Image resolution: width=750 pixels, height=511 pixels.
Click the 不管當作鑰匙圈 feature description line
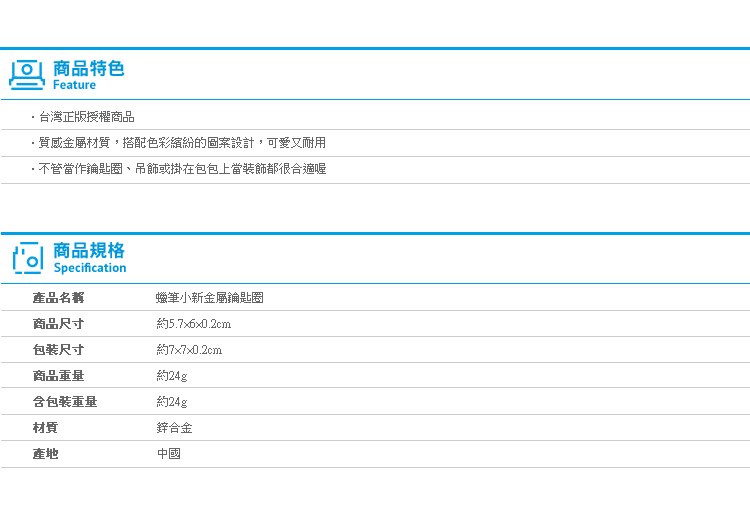(182, 169)
